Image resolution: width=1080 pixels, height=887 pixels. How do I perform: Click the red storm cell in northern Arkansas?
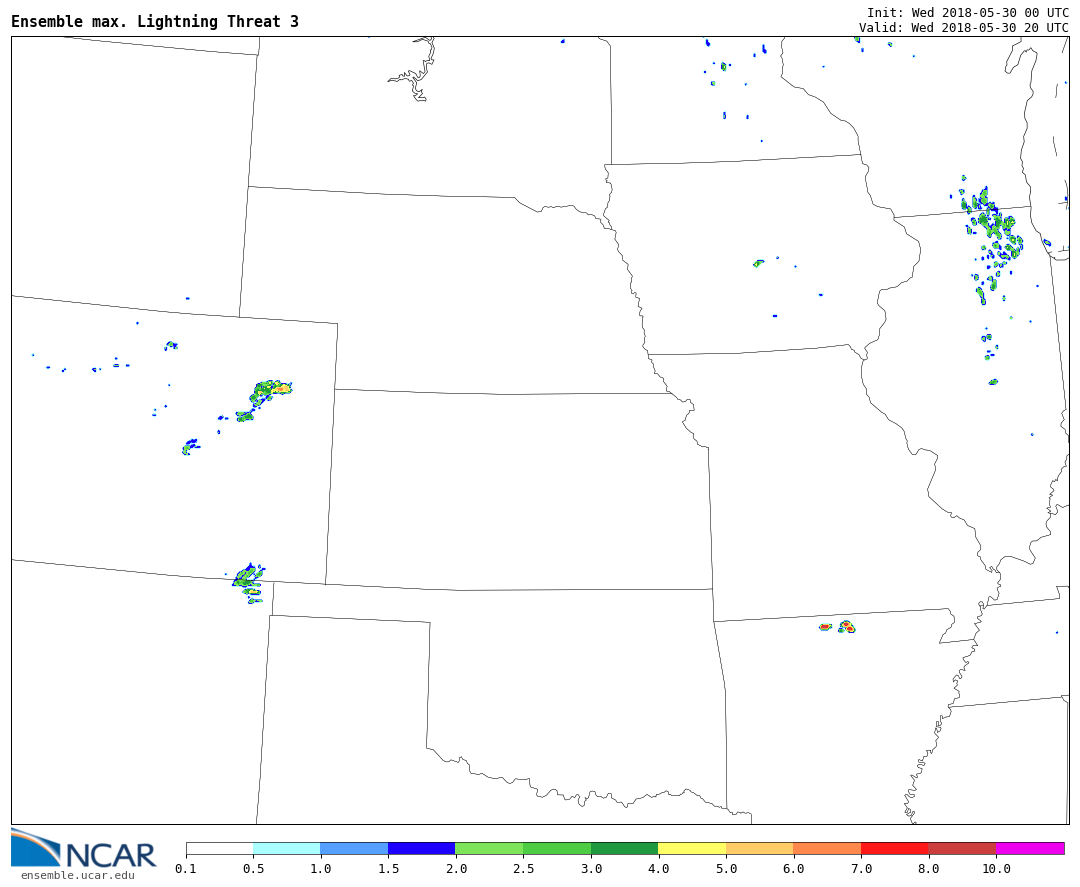[846, 627]
